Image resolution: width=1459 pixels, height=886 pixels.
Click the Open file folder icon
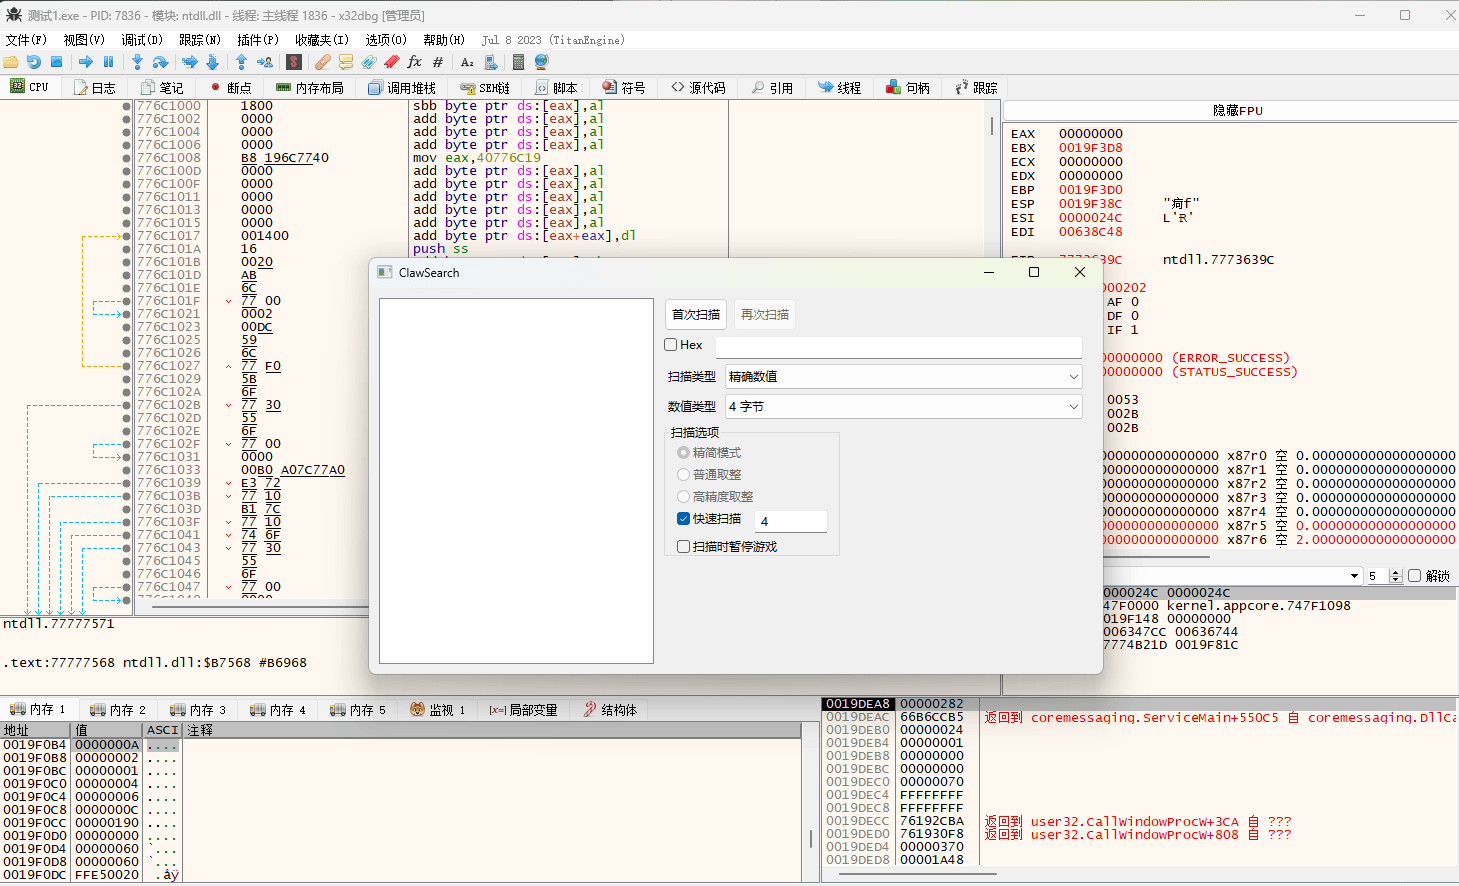[11, 62]
